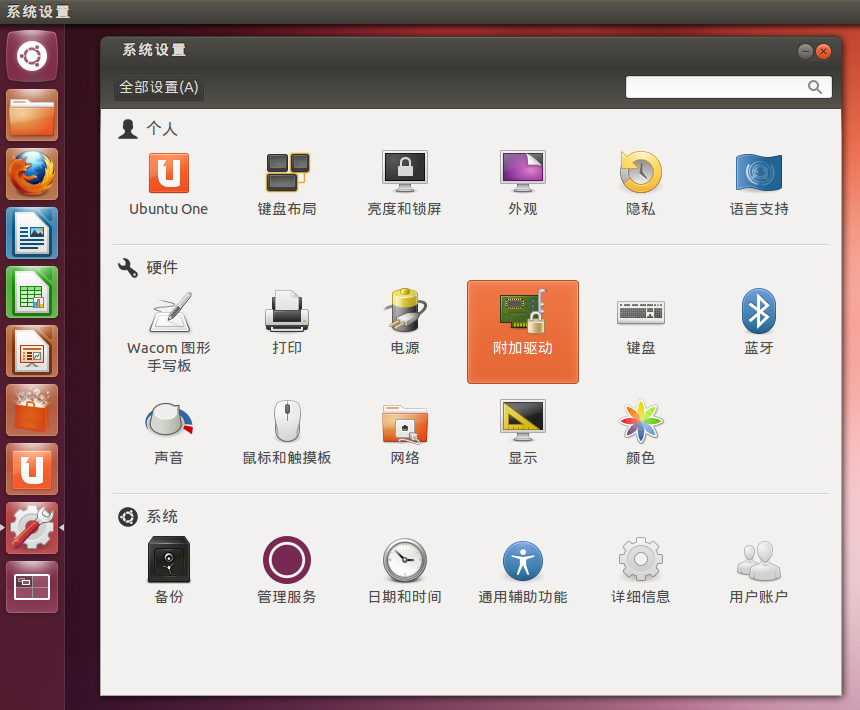Click 系统设置 in the top panel

pos(38,12)
